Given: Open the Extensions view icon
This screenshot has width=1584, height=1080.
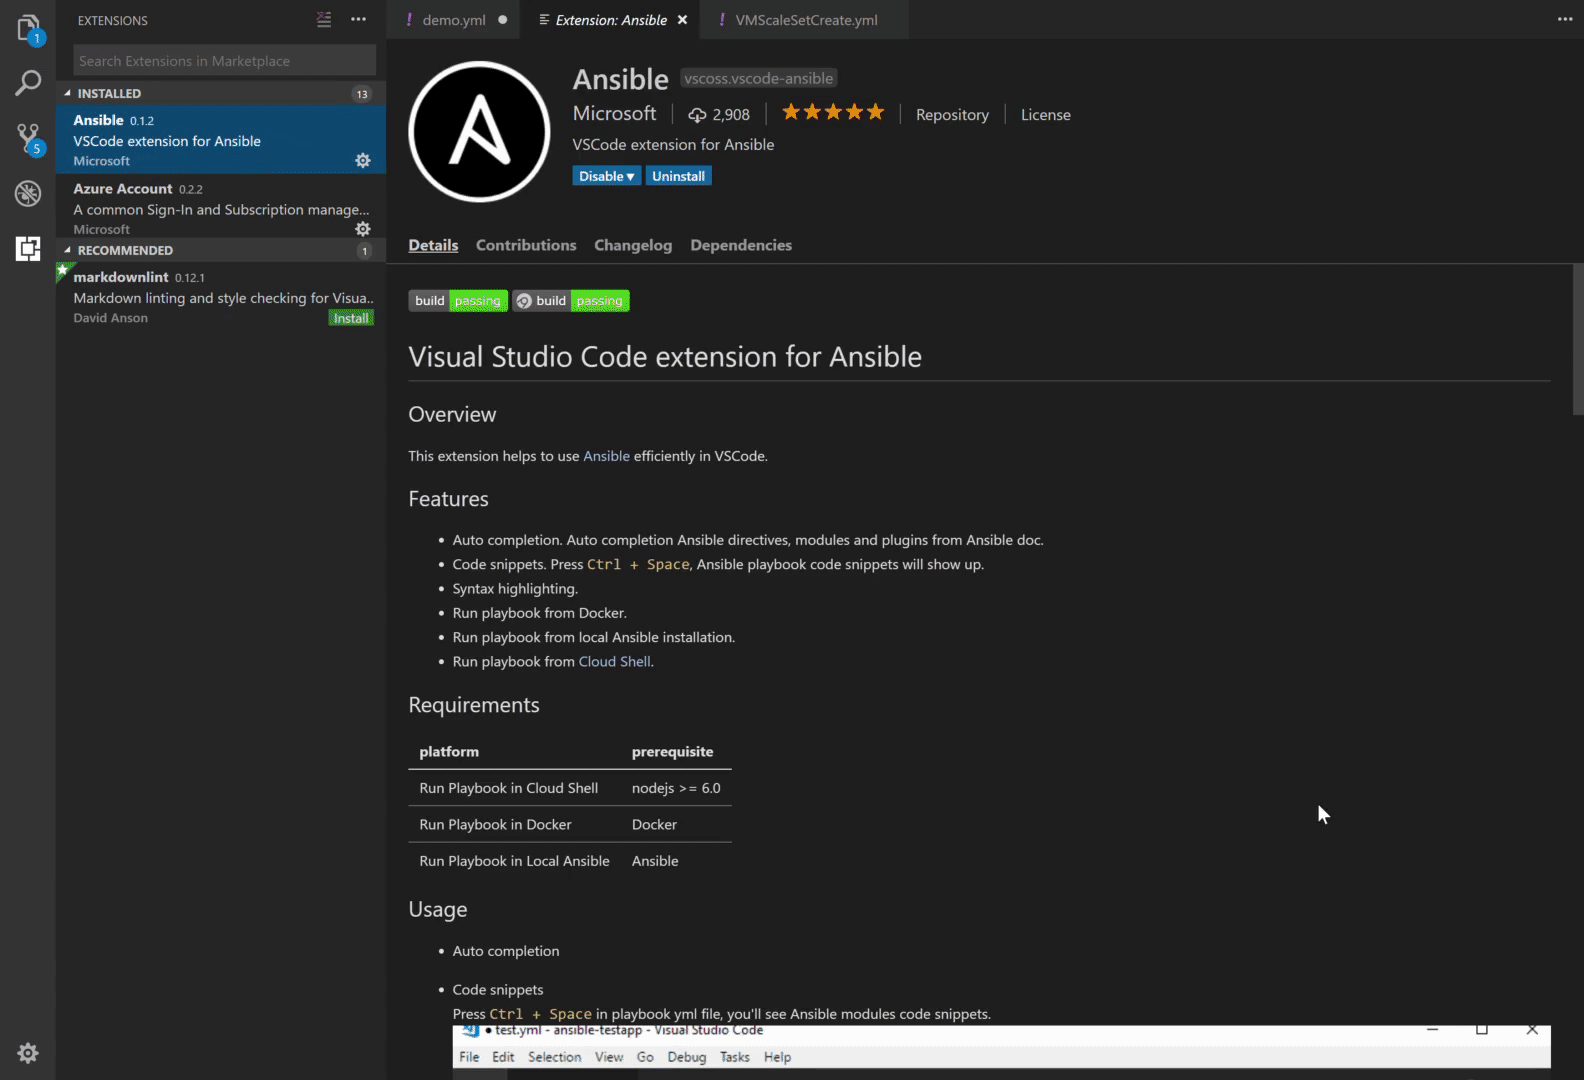Looking at the screenshot, I should 28,248.
